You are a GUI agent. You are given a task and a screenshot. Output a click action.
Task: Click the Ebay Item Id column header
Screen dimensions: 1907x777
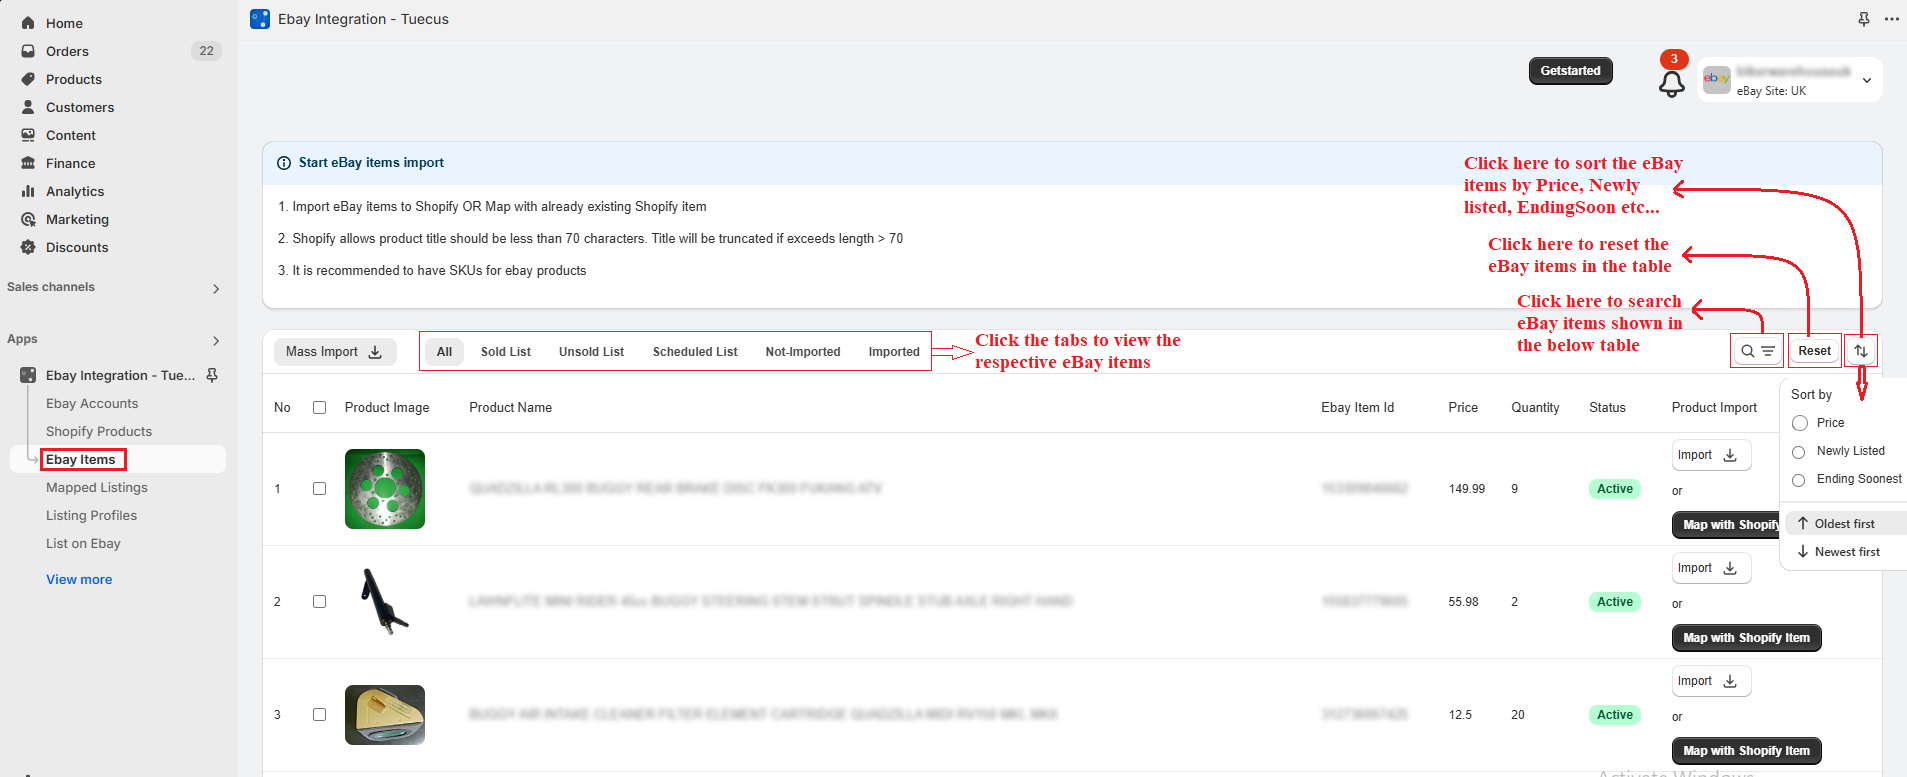click(1357, 407)
